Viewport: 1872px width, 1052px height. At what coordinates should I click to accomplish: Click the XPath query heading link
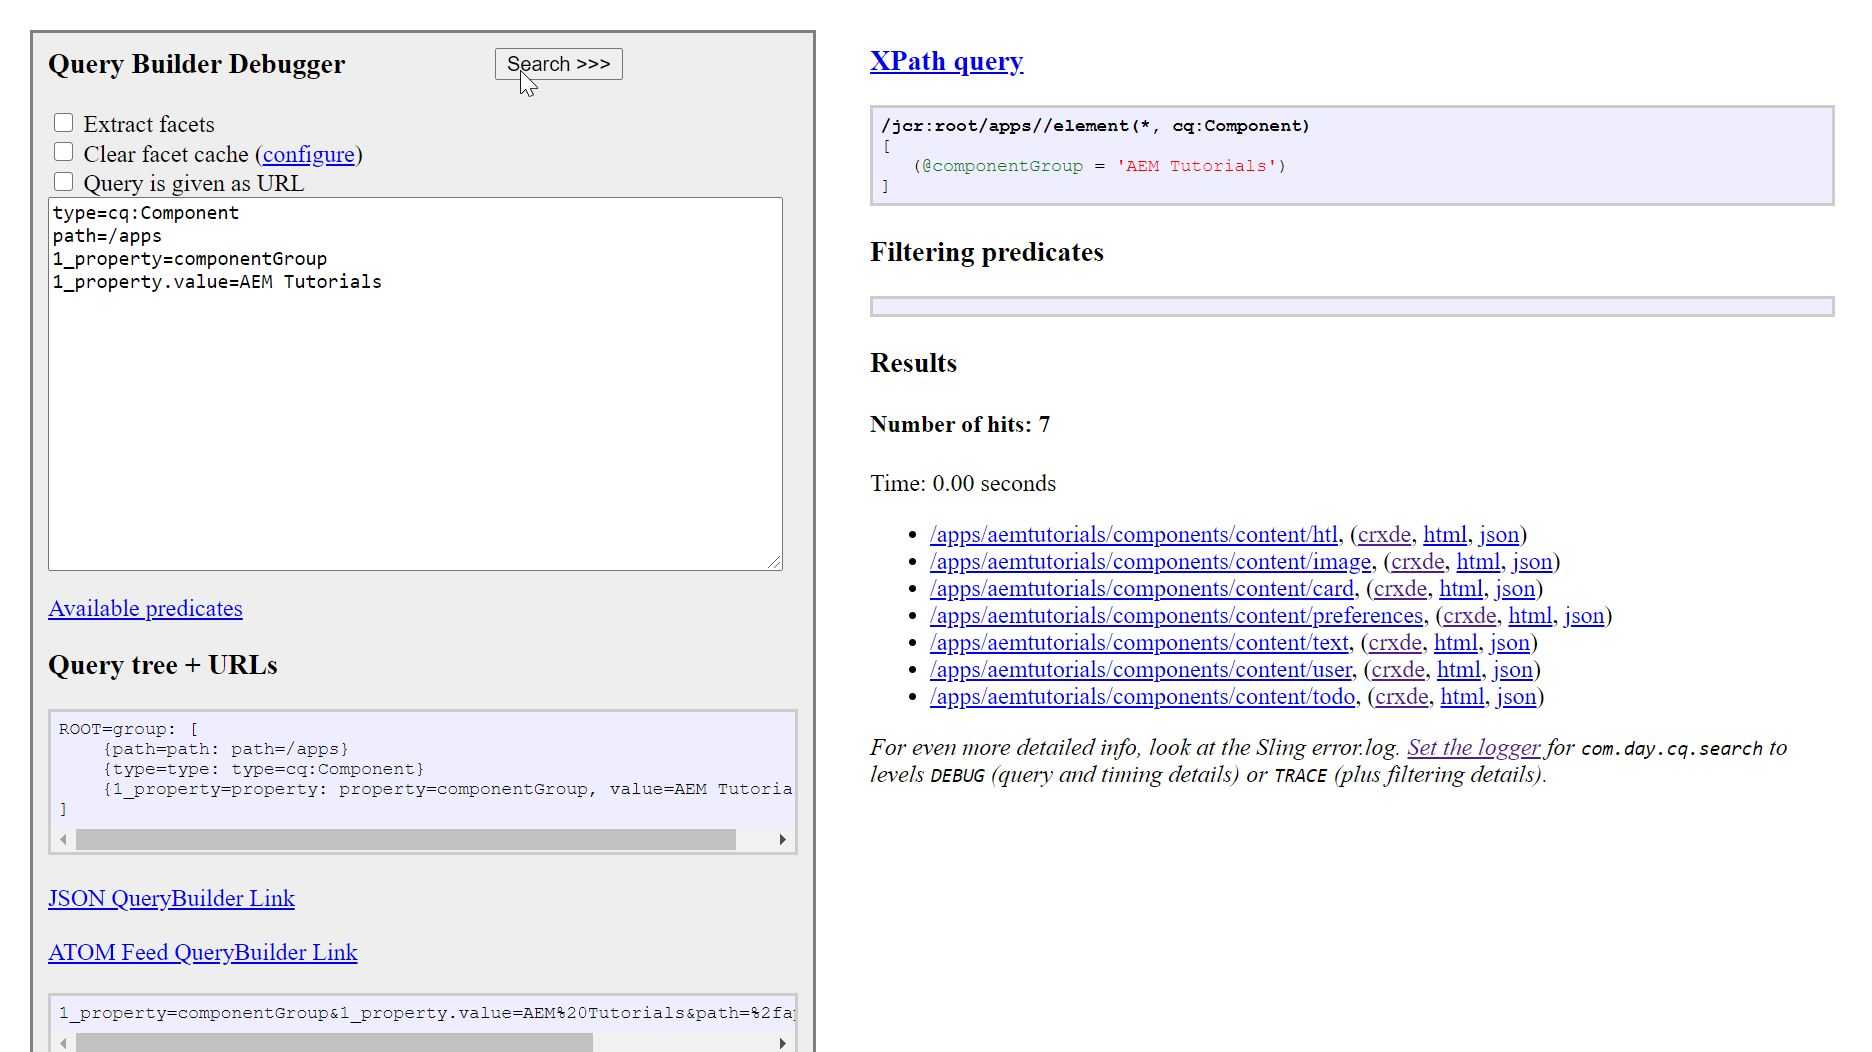(x=946, y=60)
